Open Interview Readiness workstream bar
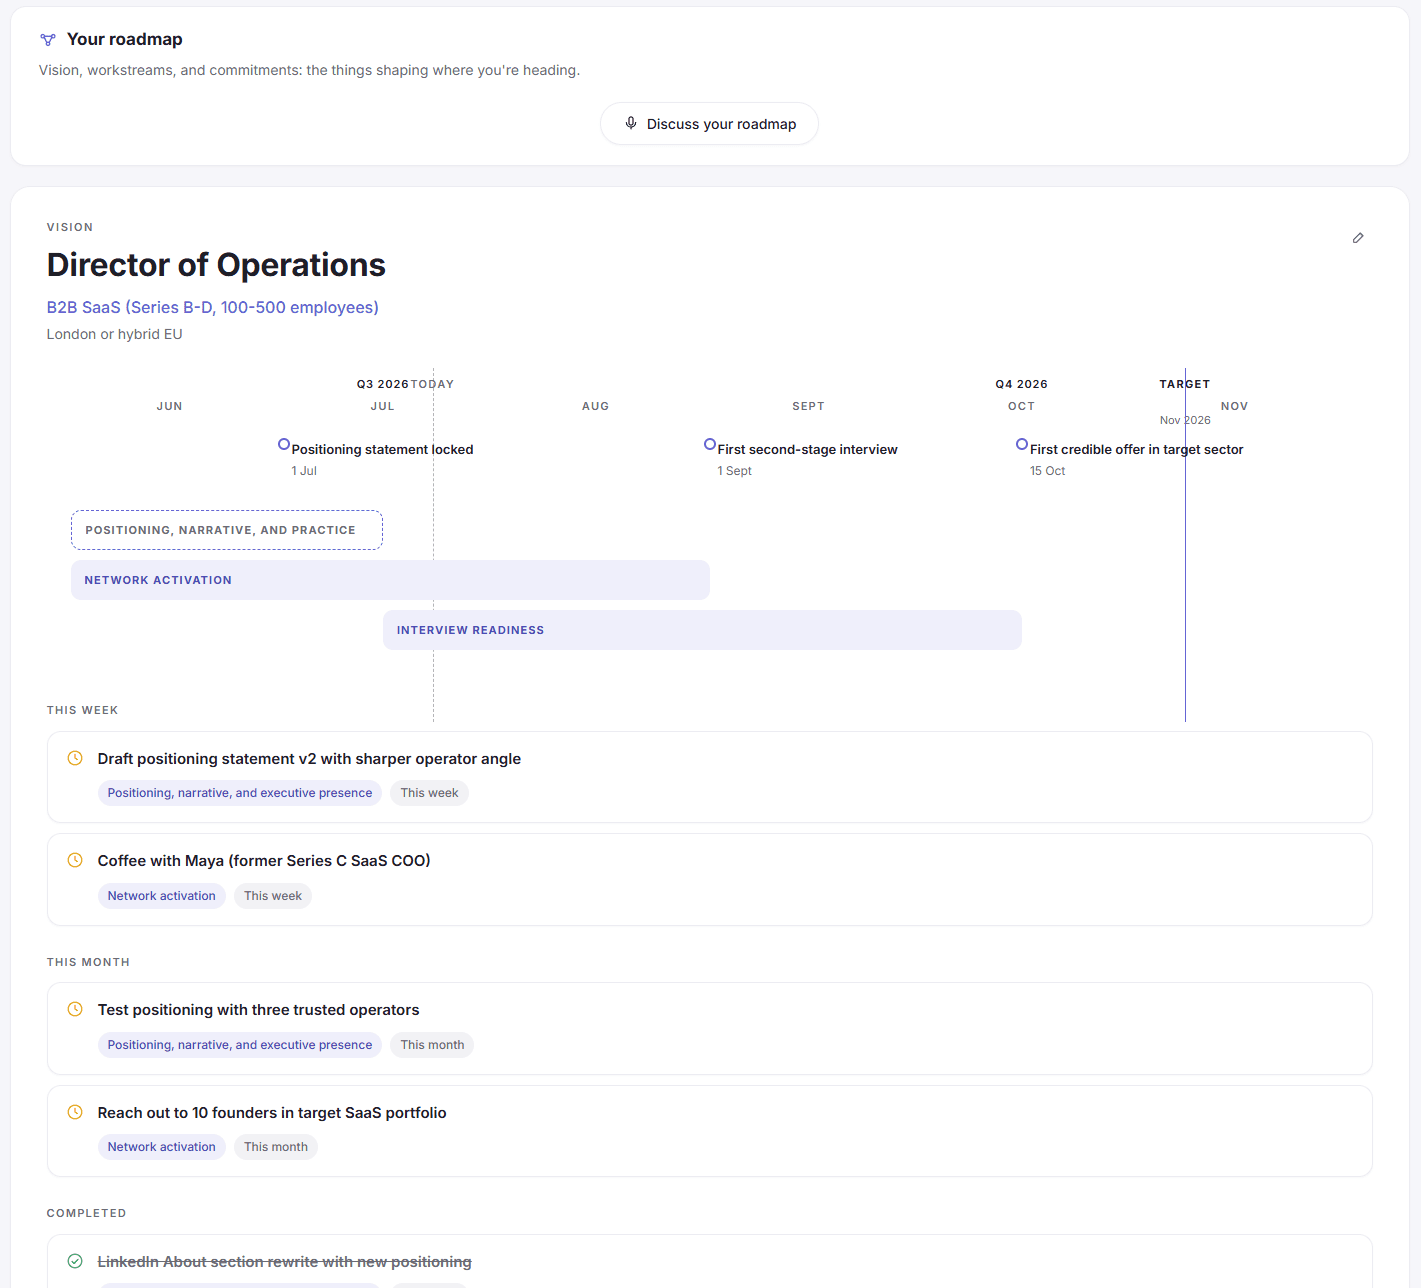This screenshot has height=1288, width=1421. 702,630
